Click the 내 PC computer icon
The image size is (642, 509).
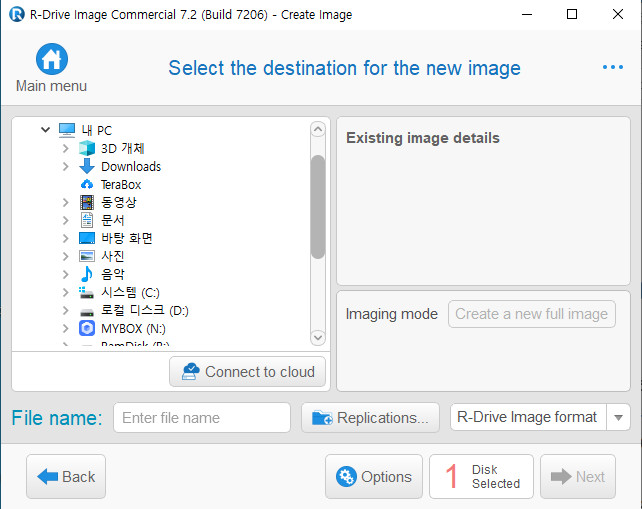pos(67,130)
